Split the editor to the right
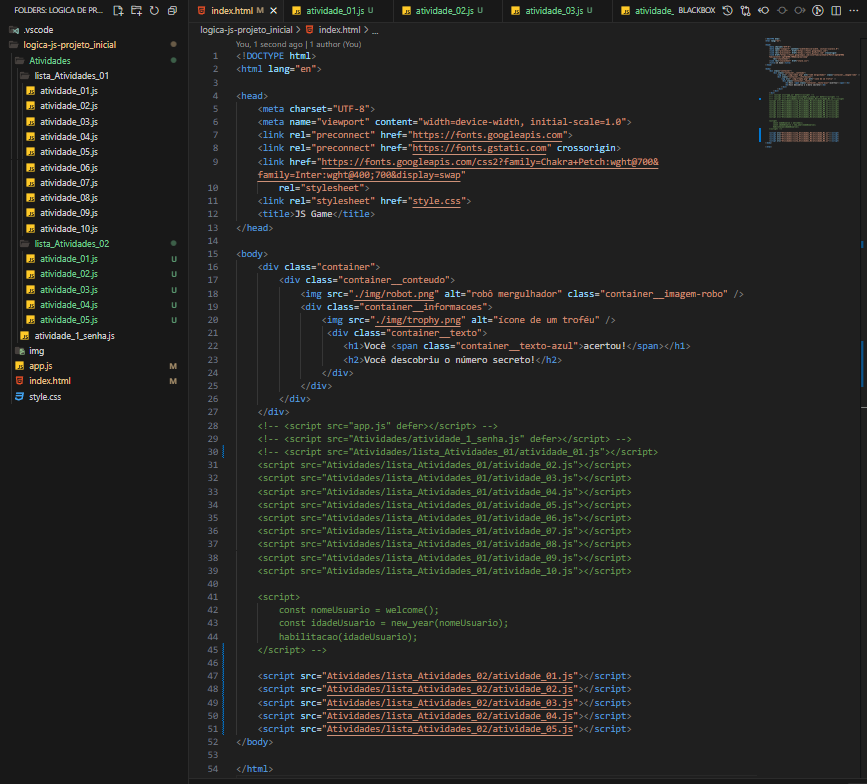The image size is (867, 784). click(x=835, y=10)
